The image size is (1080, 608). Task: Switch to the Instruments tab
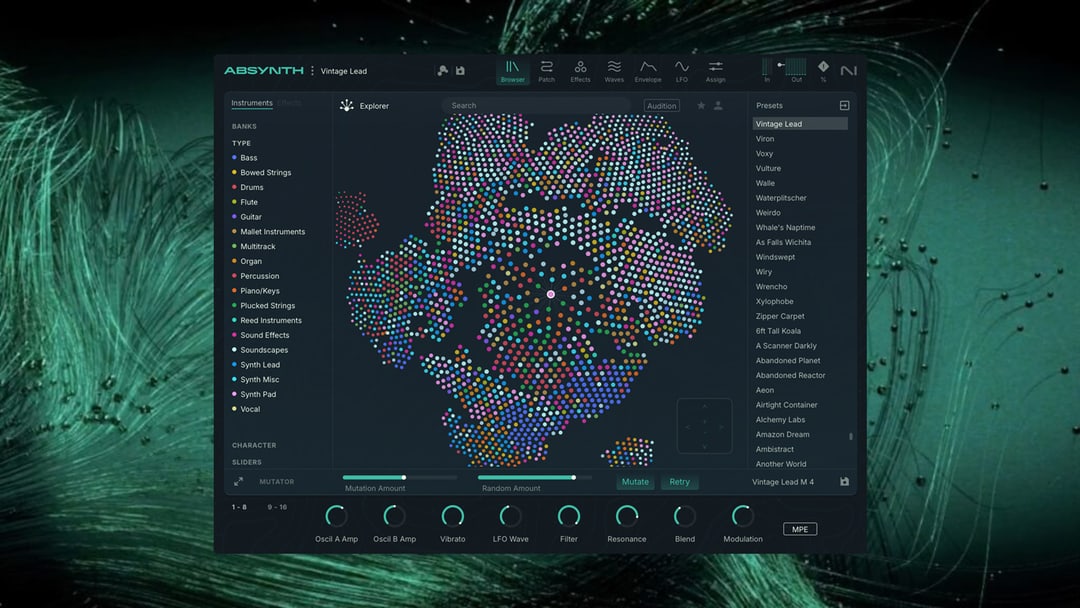[252, 103]
